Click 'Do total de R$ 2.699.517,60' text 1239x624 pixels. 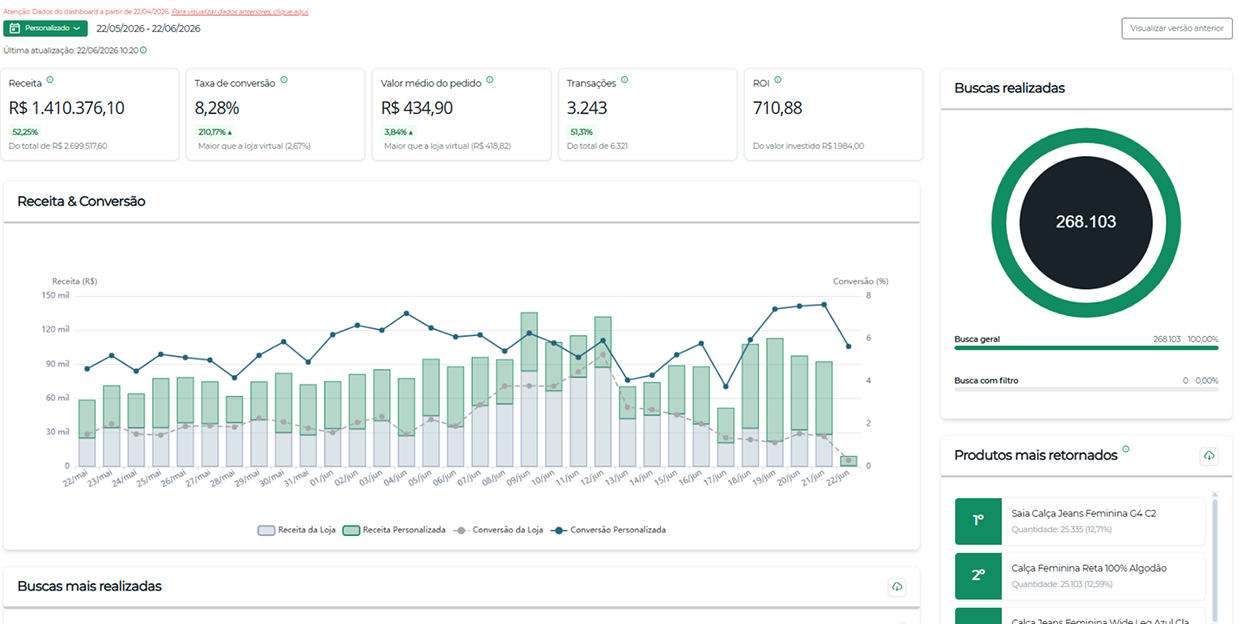click(x=58, y=146)
